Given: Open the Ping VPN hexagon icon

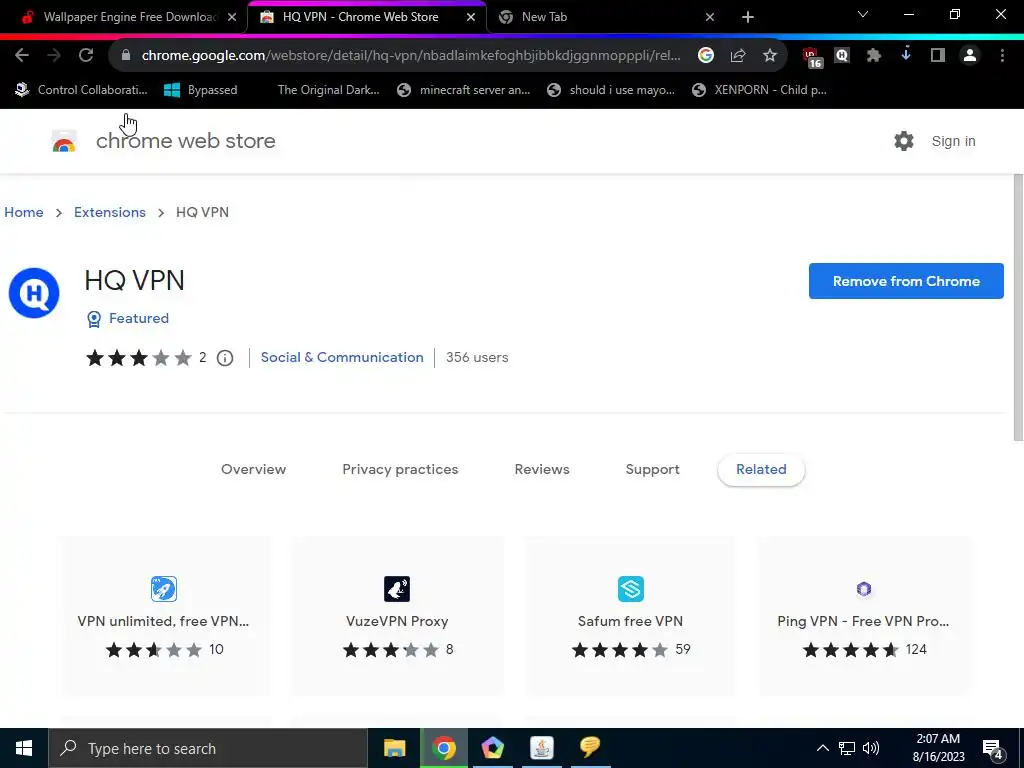Looking at the screenshot, I should click(863, 589).
